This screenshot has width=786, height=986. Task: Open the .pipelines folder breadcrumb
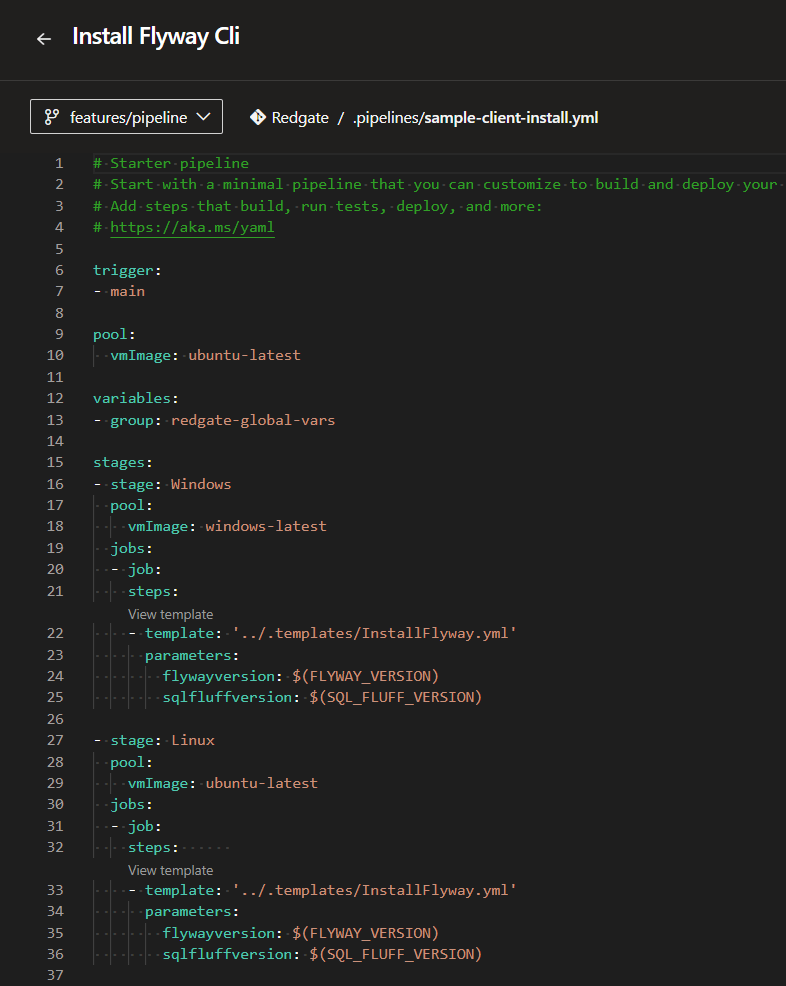pos(387,117)
